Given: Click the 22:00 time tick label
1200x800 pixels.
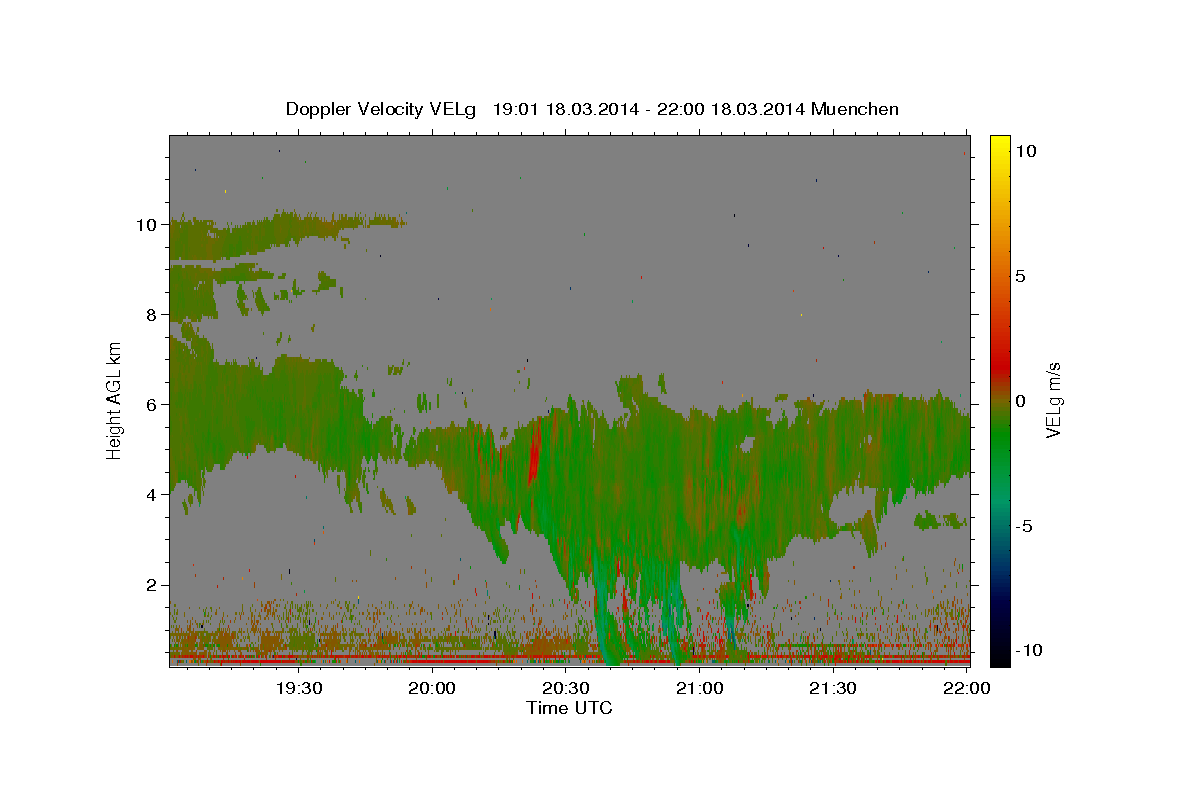Looking at the screenshot, I should (x=966, y=688).
